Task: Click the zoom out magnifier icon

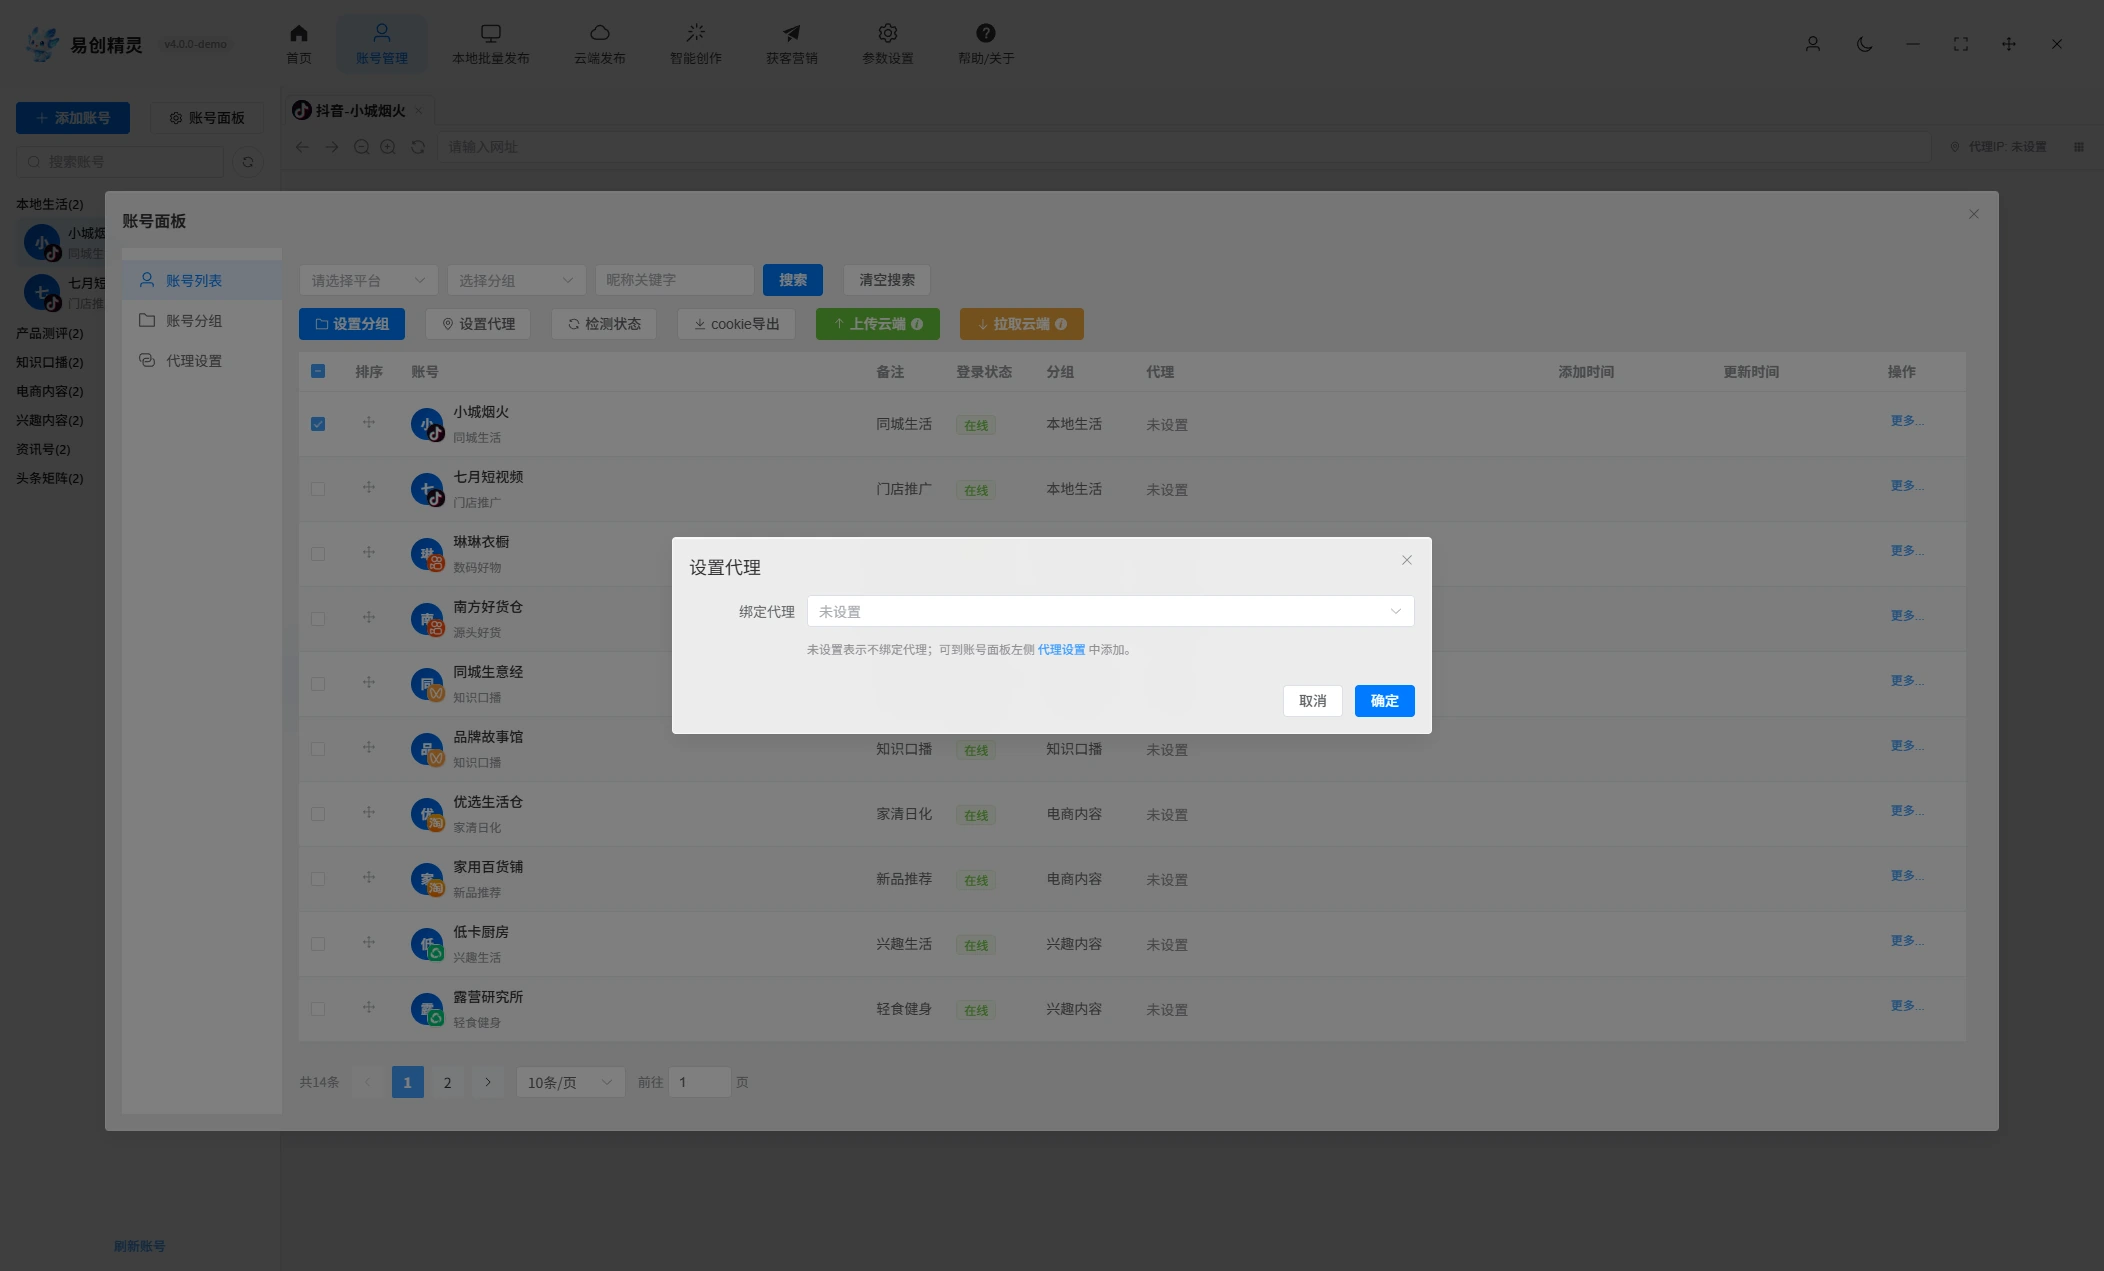Action: pyautogui.click(x=361, y=147)
